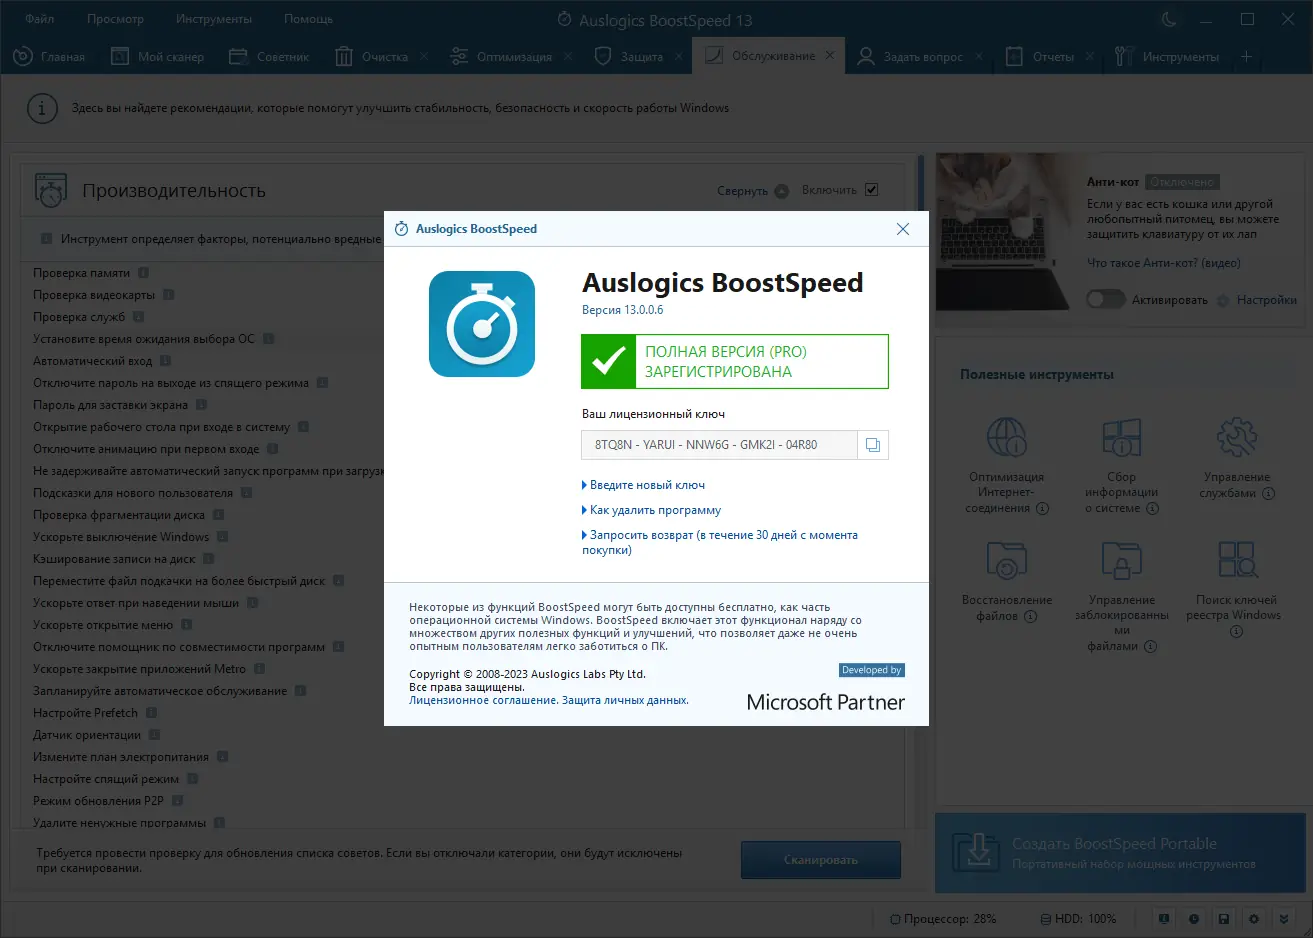The image size is (1313, 938).
Task: Open the Internet connection optimization tool icon
Action: (1006, 438)
